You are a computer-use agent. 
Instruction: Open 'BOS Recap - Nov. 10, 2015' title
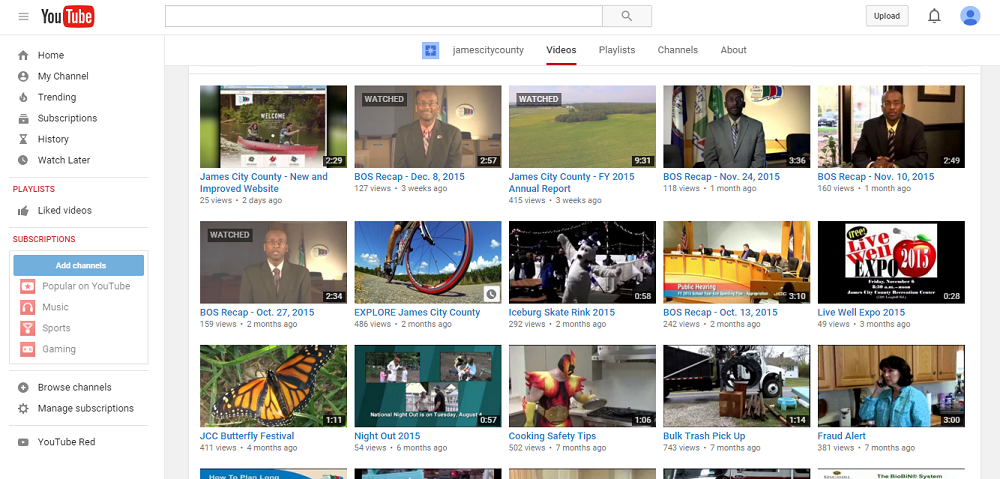876,177
